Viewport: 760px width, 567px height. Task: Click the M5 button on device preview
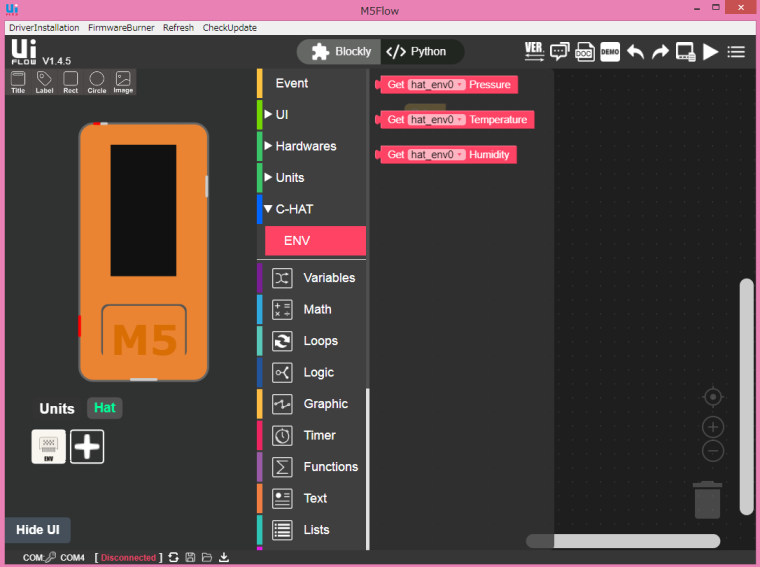point(144,330)
